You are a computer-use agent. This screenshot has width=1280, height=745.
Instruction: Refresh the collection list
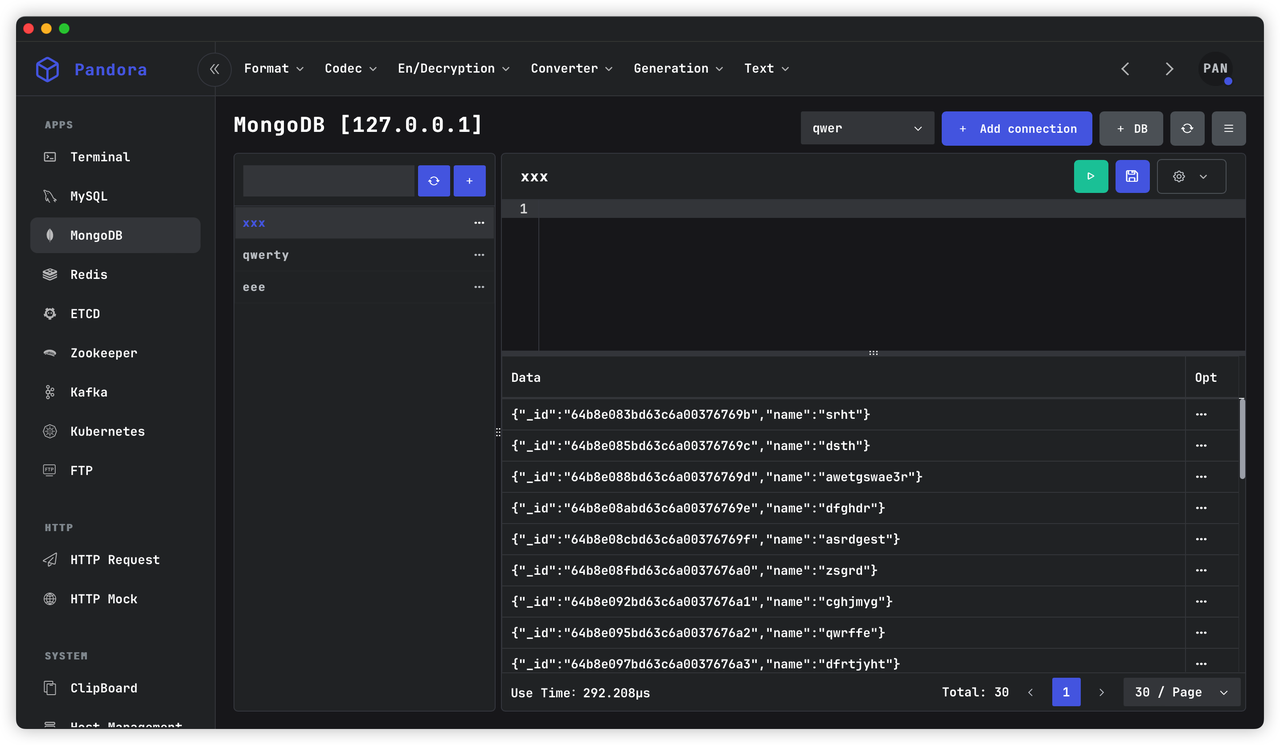tap(434, 181)
